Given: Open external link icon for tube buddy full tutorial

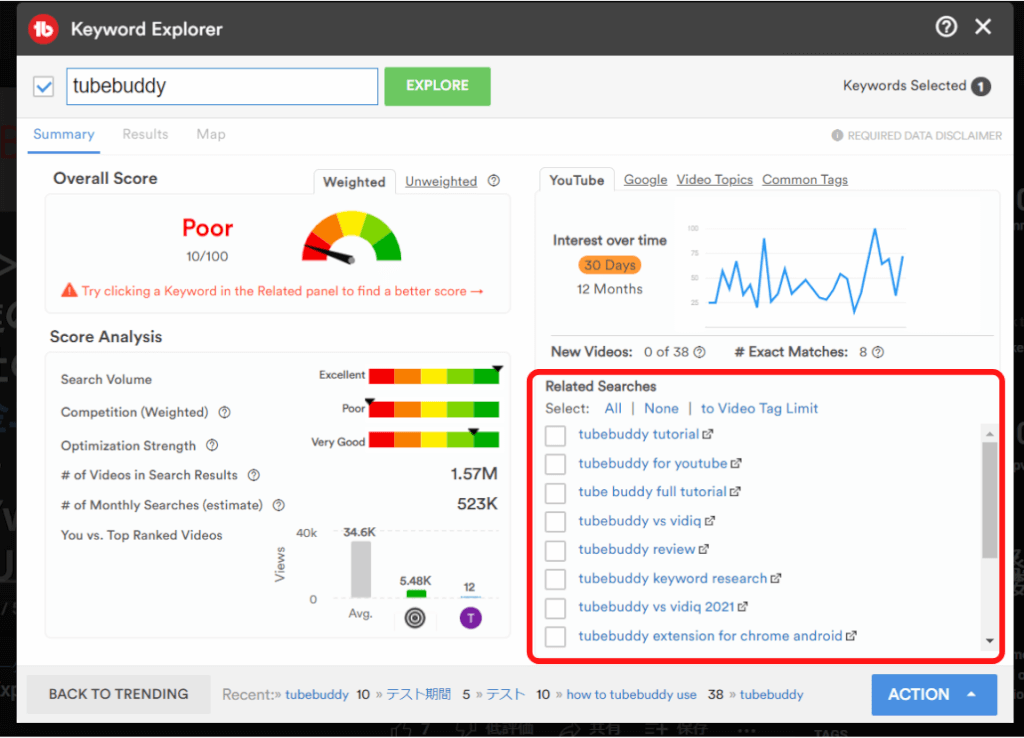Looking at the screenshot, I should (x=735, y=492).
